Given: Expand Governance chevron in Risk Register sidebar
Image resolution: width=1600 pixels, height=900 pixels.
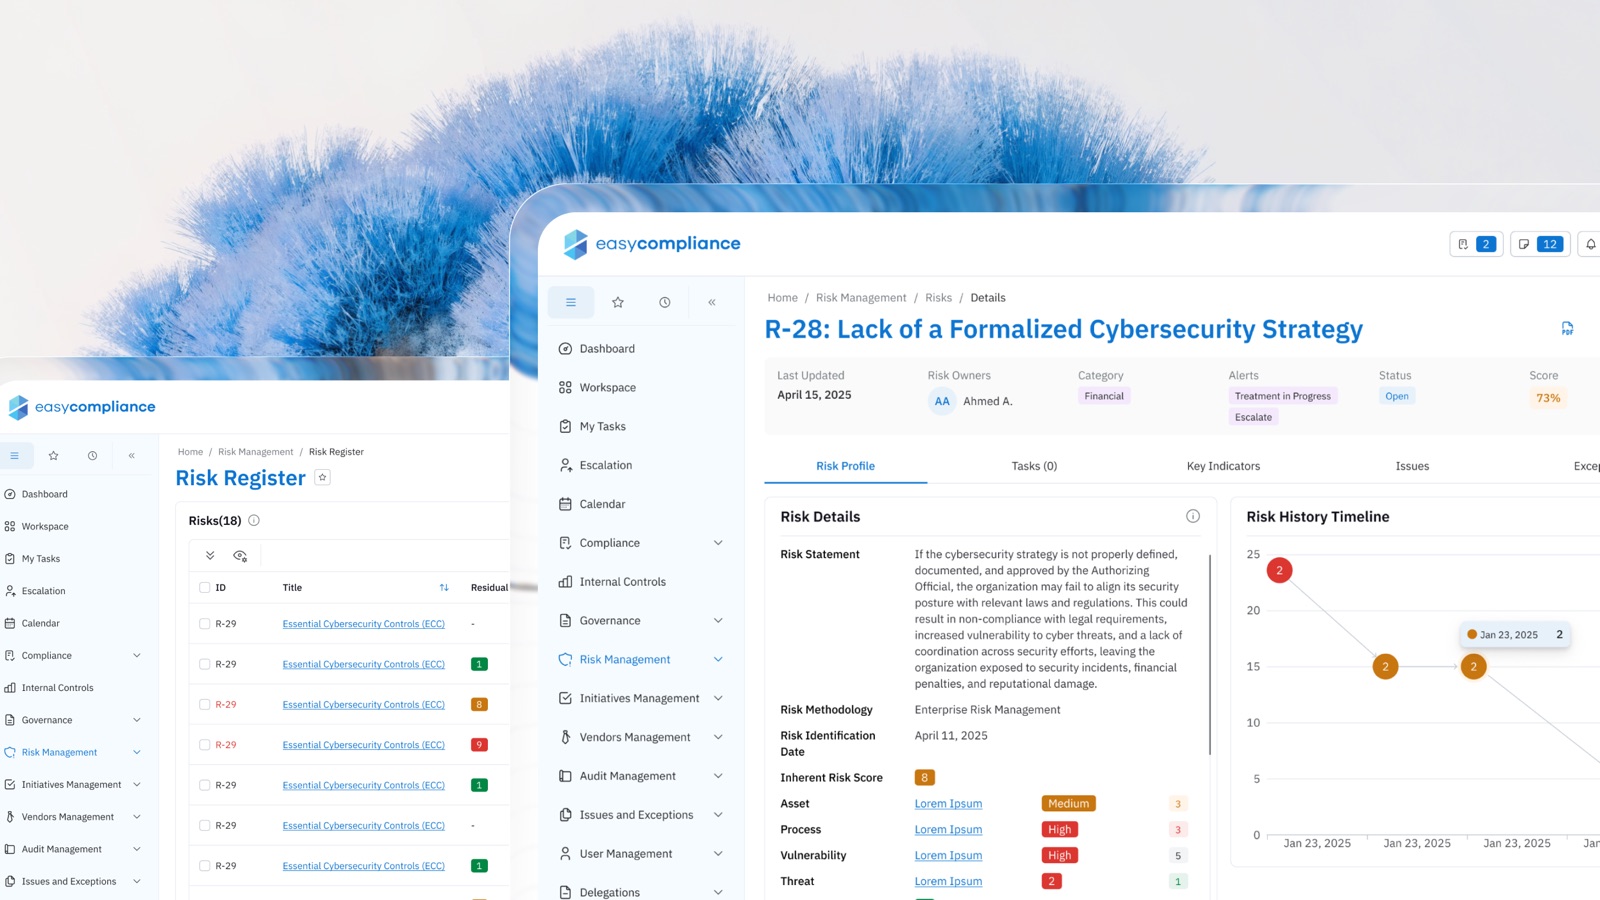Looking at the screenshot, I should pos(137,720).
